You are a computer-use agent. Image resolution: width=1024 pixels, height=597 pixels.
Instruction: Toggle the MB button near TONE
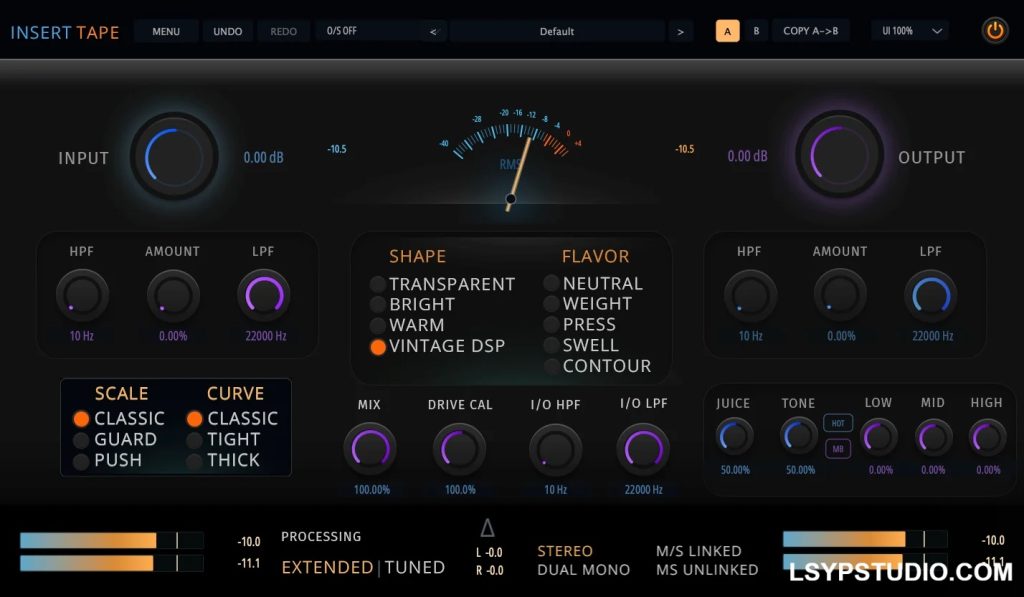pos(837,449)
